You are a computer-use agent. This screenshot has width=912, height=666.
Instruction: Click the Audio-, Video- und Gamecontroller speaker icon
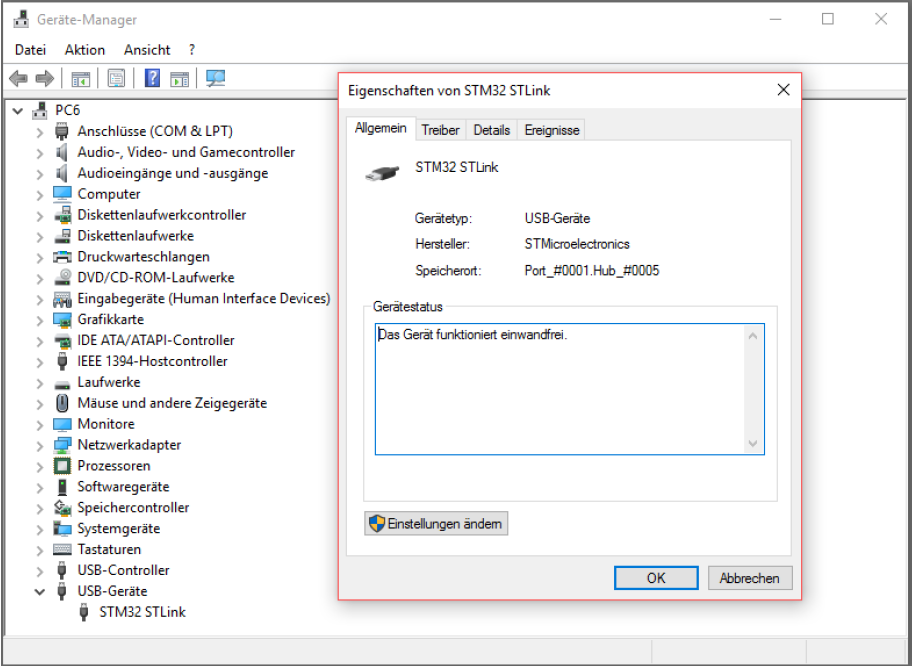click(x=62, y=152)
